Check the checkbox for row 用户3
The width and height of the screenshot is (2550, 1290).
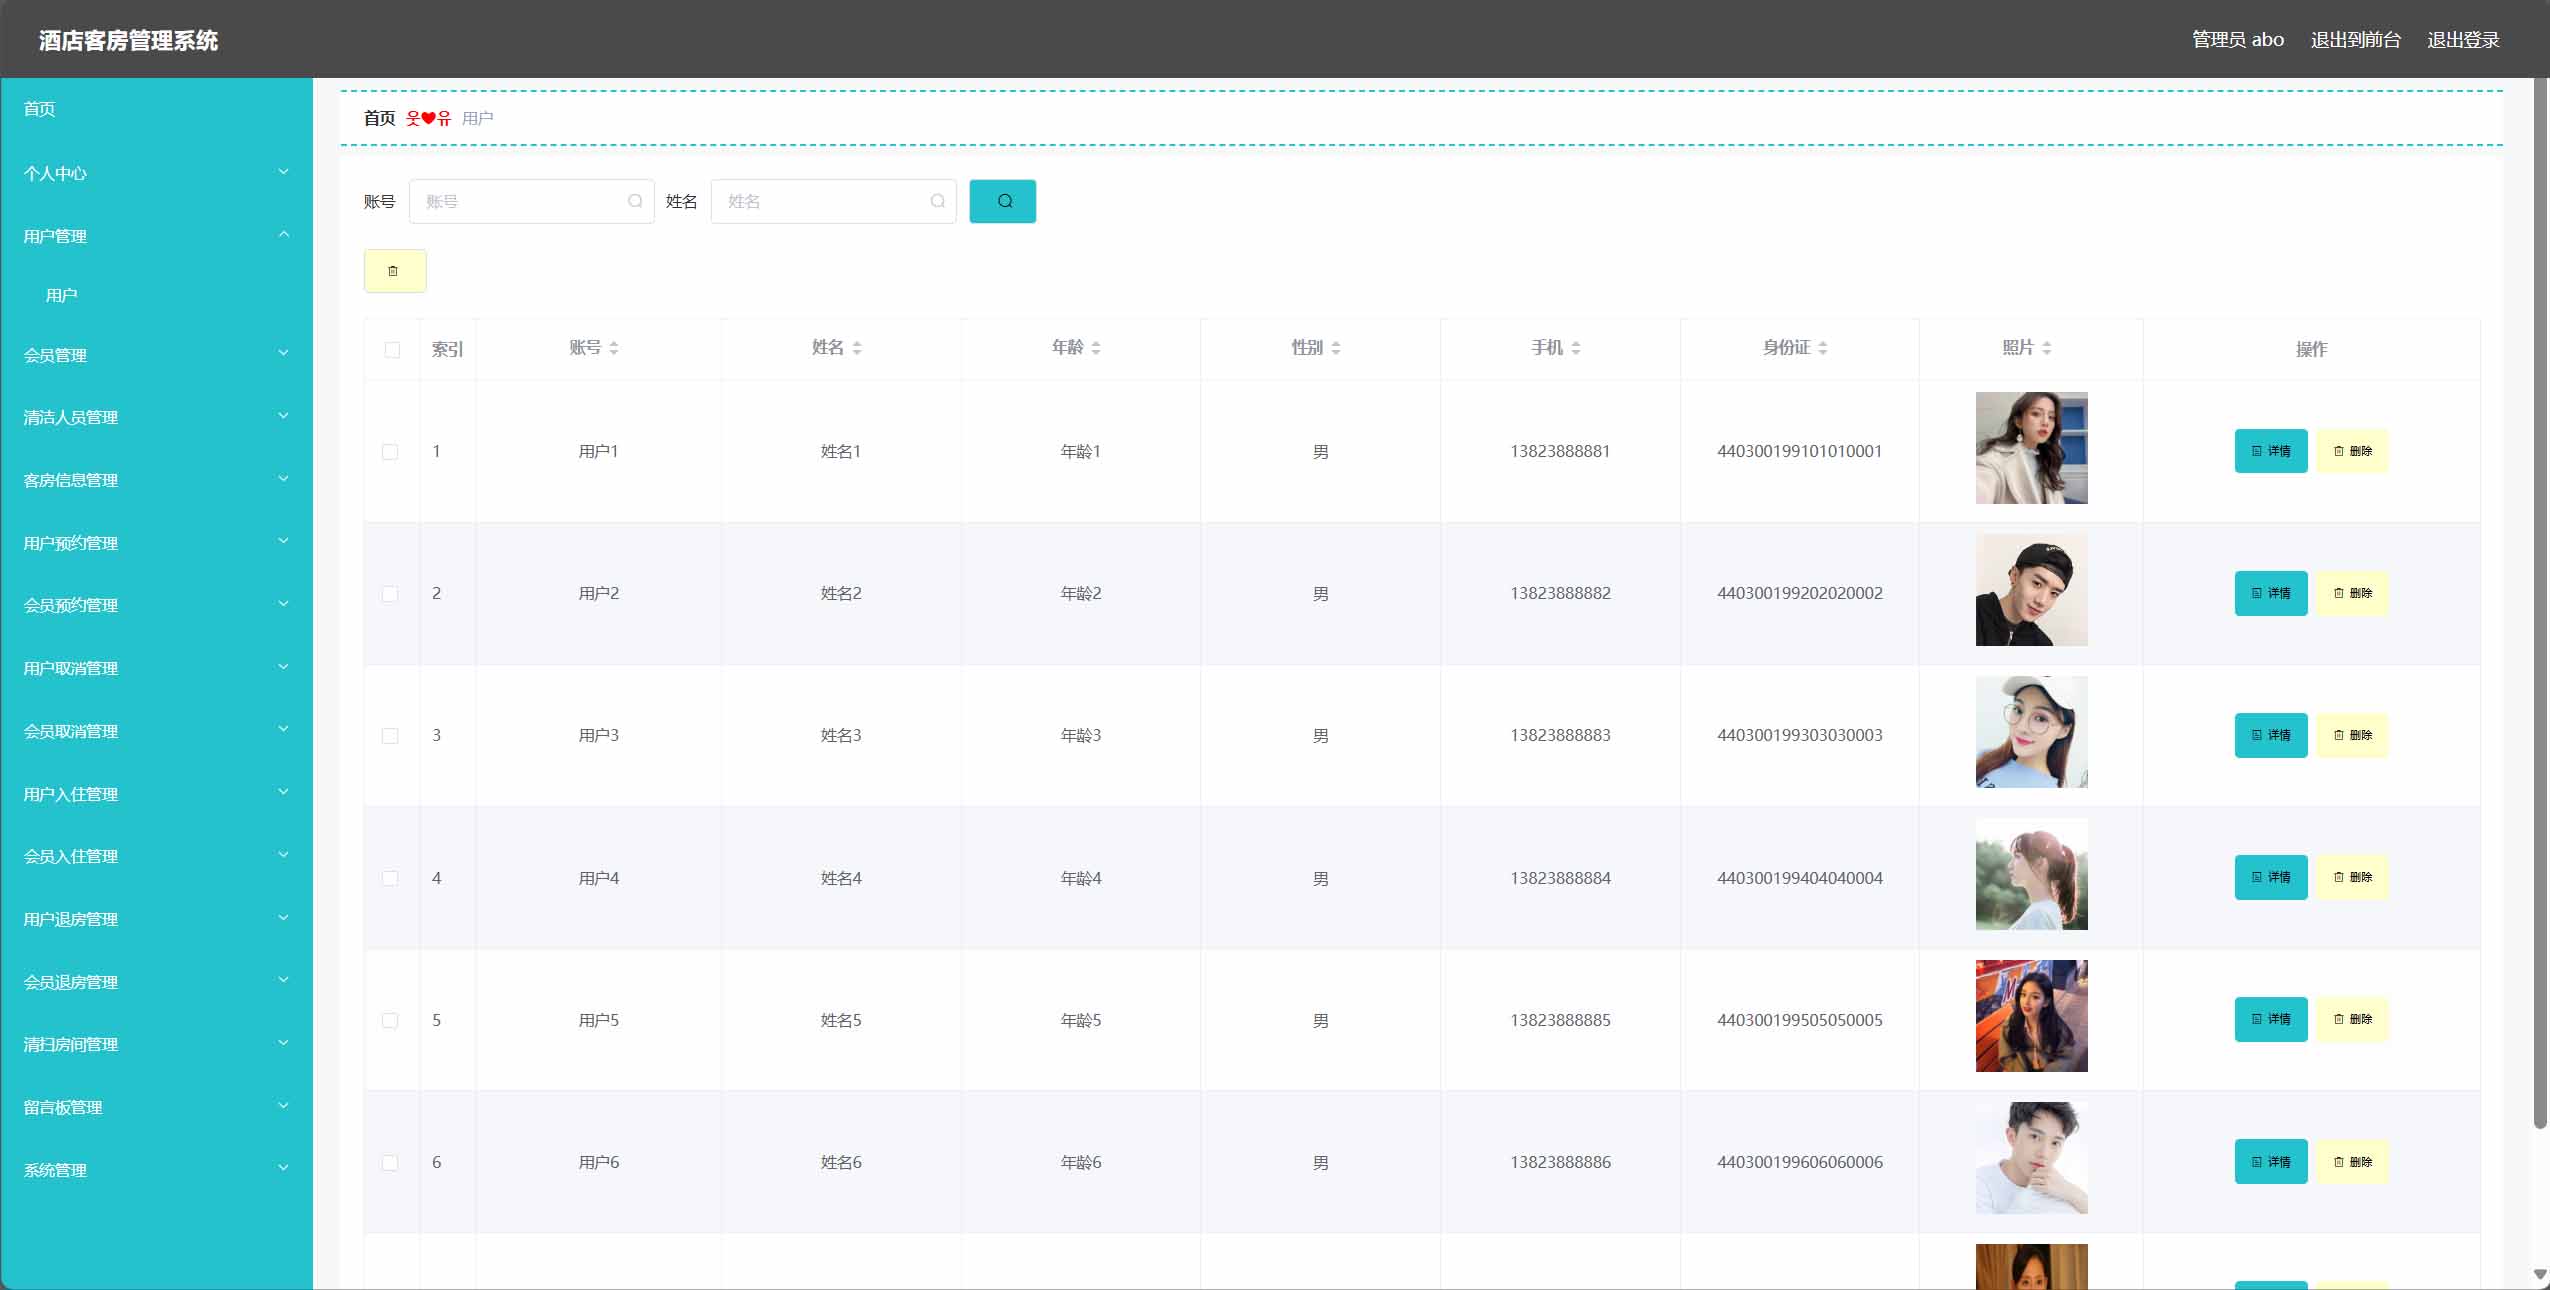(x=390, y=736)
